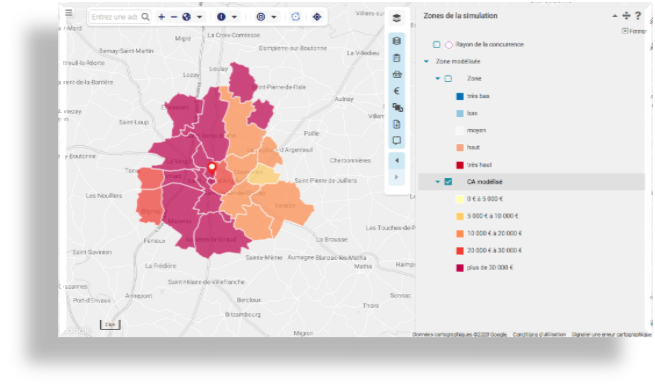Click the locate-me crosshair icon
Image resolution: width=655 pixels, height=390 pixels.
coord(317,17)
